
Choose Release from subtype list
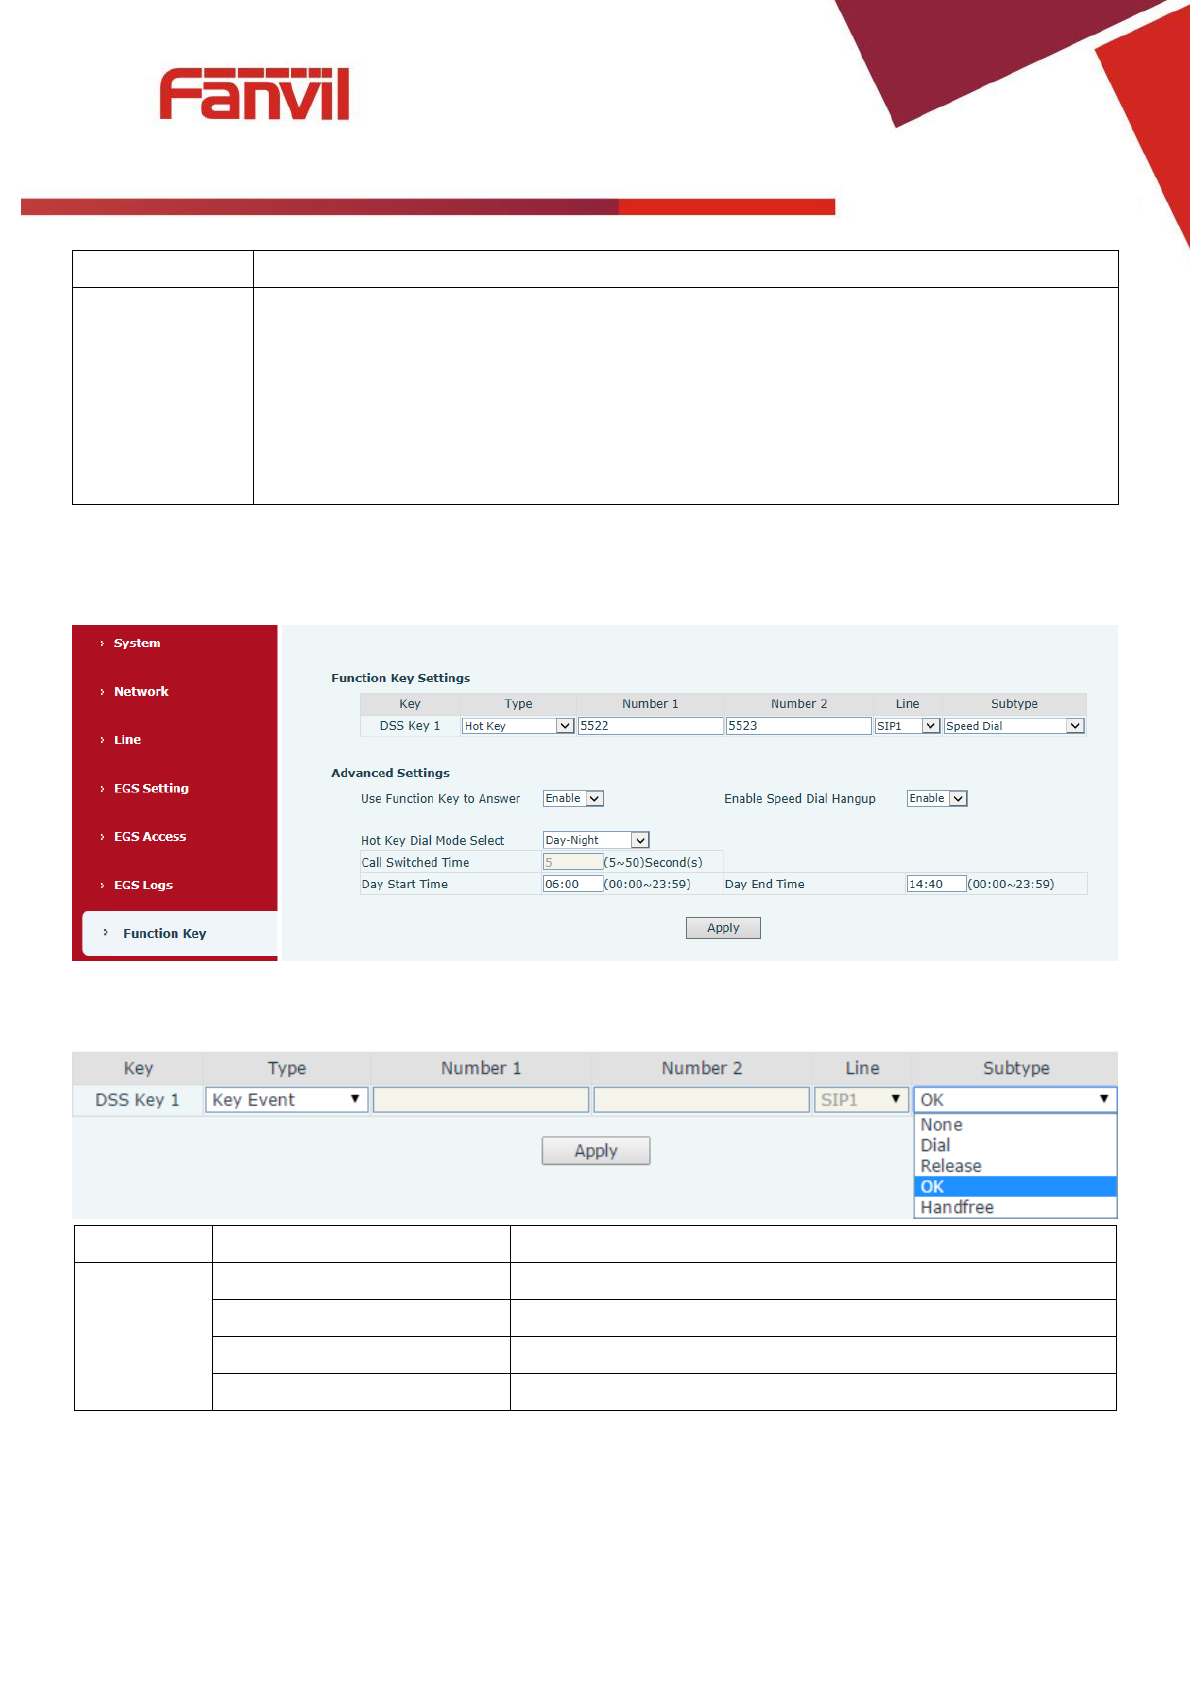(1015, 1166)
